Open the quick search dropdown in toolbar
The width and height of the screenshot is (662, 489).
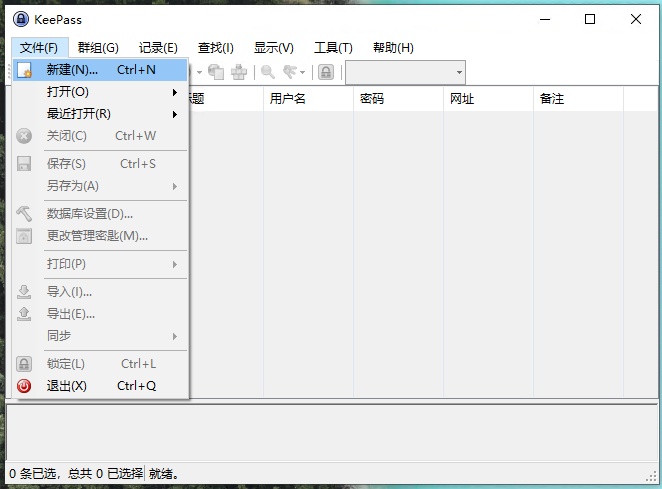459,72
